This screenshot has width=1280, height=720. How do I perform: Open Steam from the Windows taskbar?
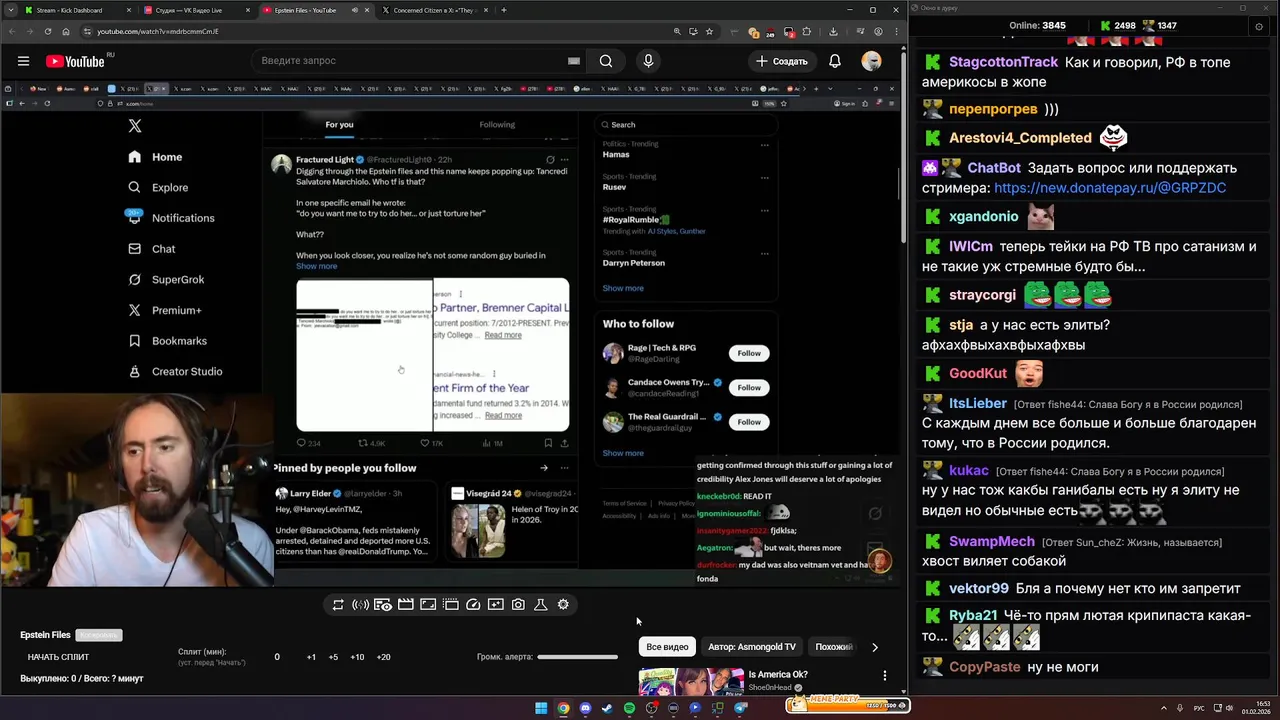[607, 708]
